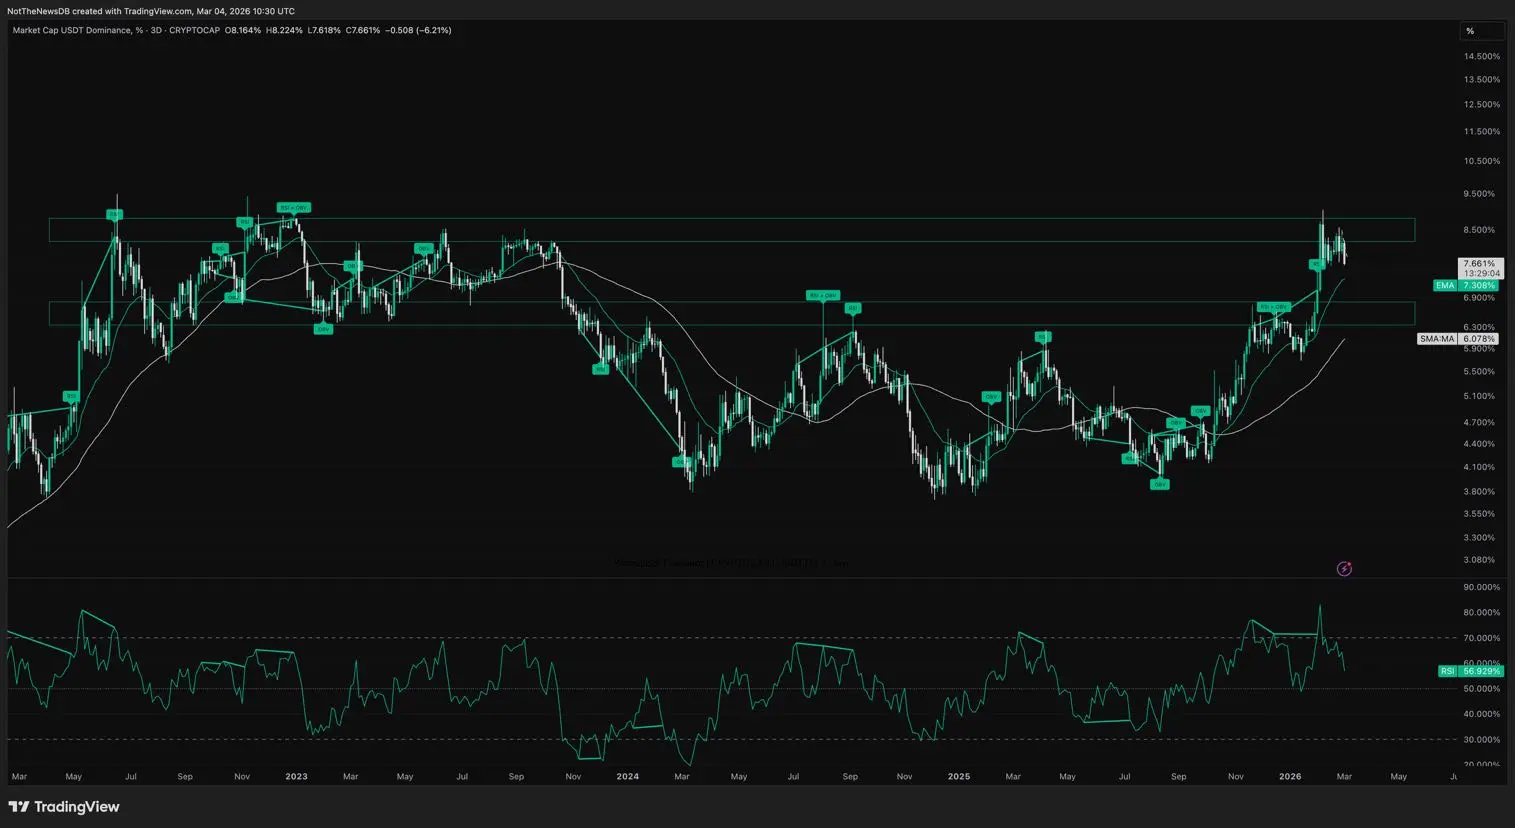This screenshot has width=1515, height=828.
Task: Select the RSI 56.929% value label
Action: coord(1471,671)
